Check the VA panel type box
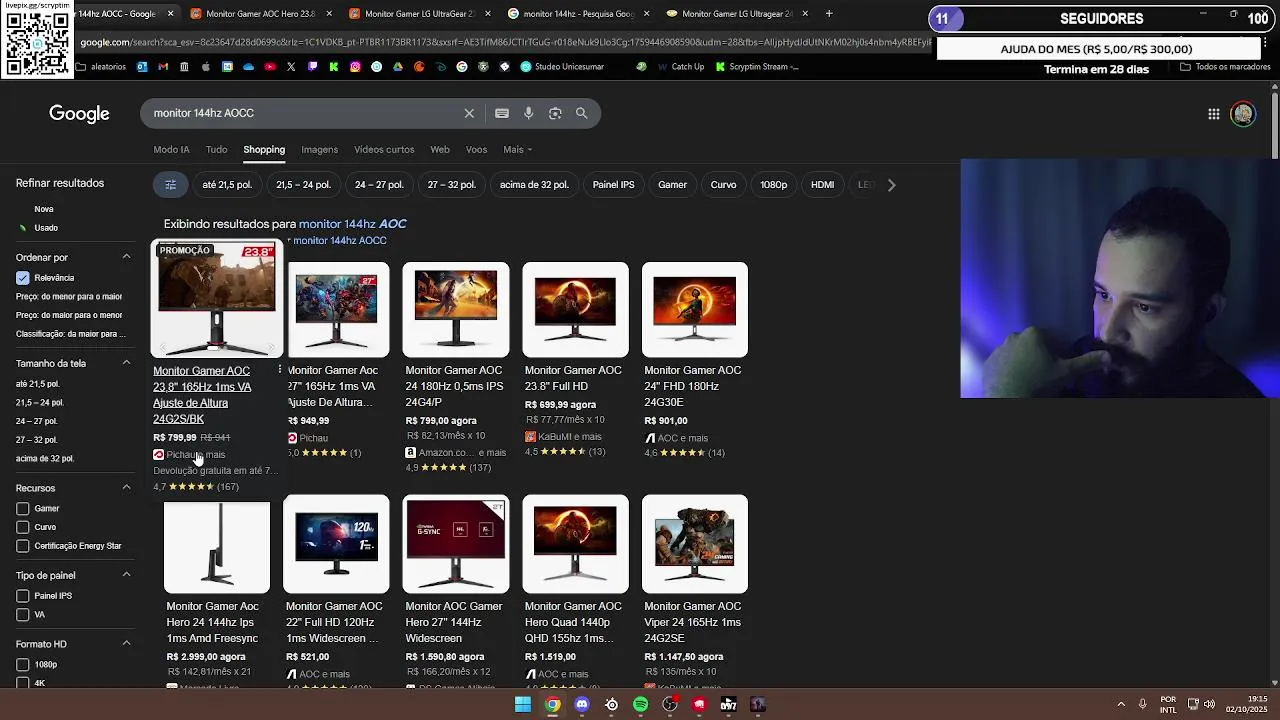Screen dimensions: 1280x720 [x=23, y=615]
